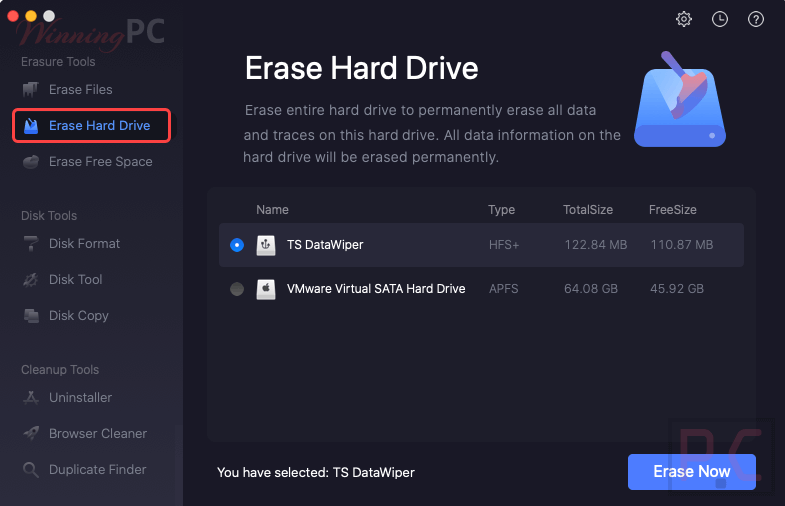The width and height of the screenshot is (785, 506).
Task: Go to Disk Tool
Action: pos(76,279)
